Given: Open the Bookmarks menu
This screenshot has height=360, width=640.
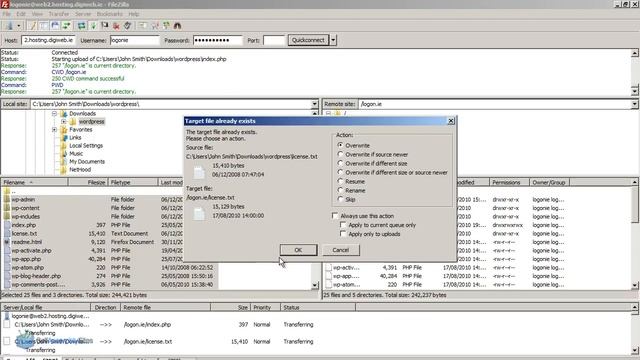Looking at the screenshot, I should tap(109, 14).
